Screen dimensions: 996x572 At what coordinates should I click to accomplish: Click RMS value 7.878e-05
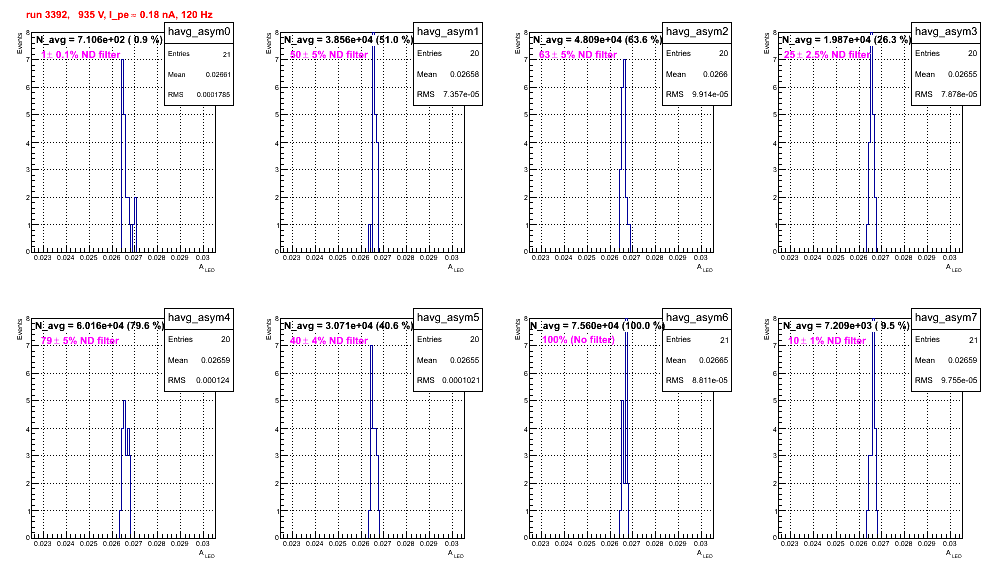[x=959, y=95]
